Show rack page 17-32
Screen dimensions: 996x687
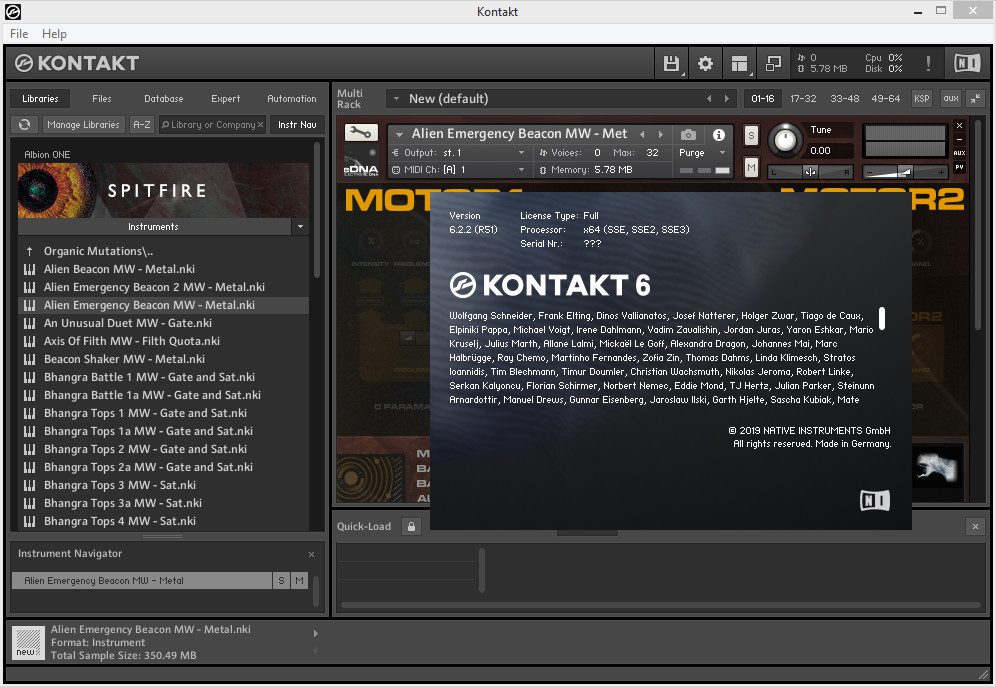(803, 98)
